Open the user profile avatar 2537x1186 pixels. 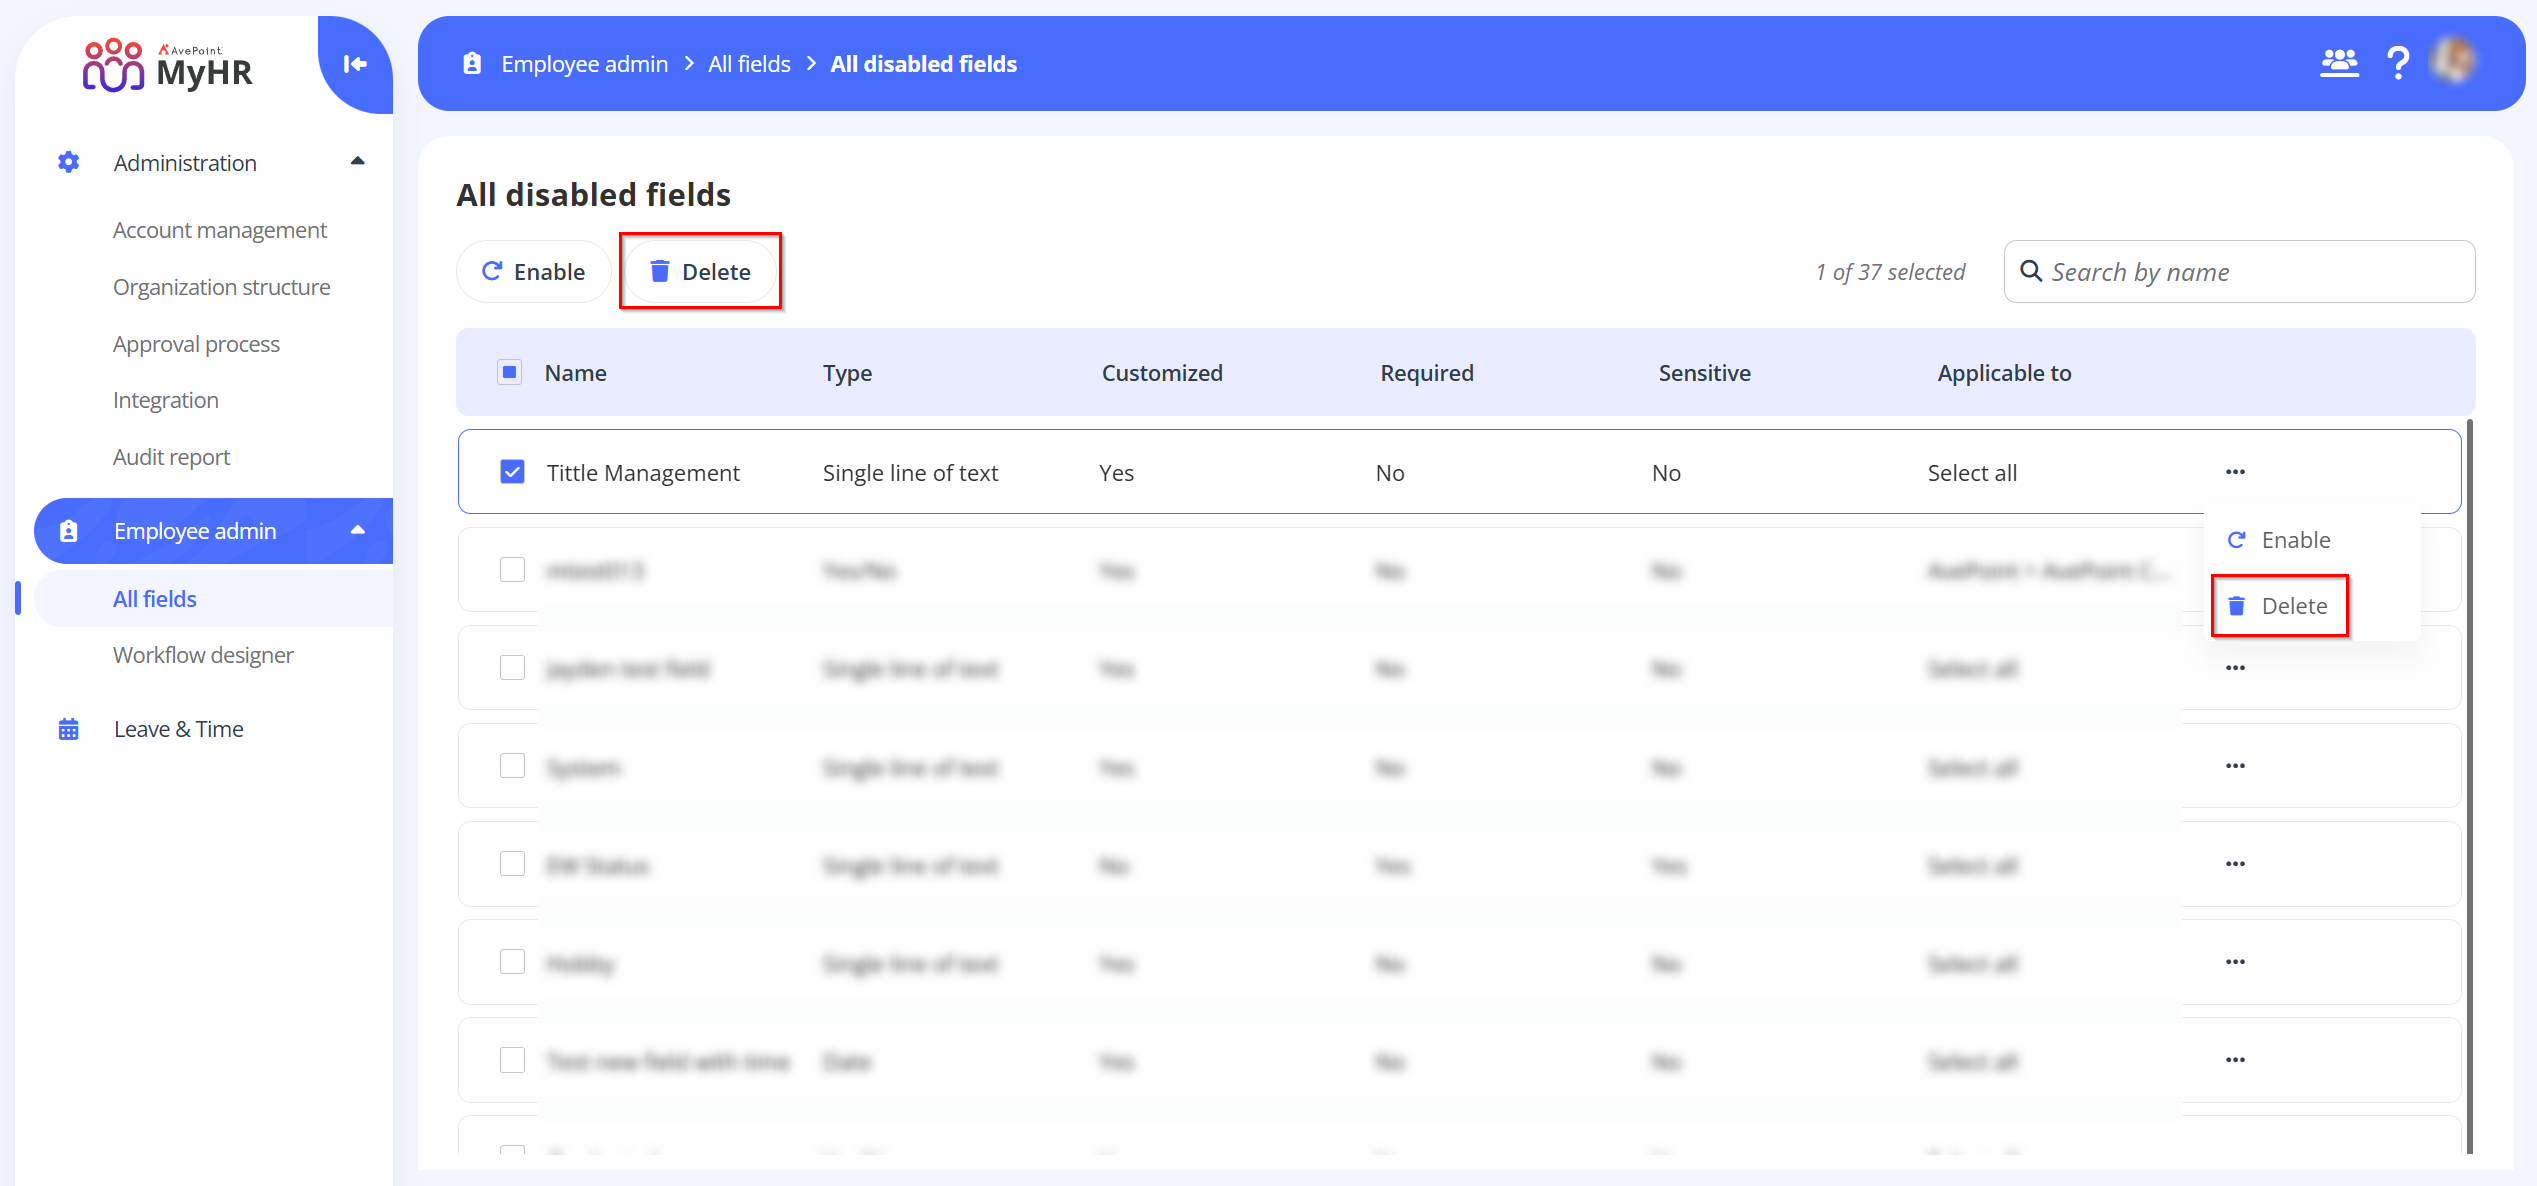coord(2455,62)
